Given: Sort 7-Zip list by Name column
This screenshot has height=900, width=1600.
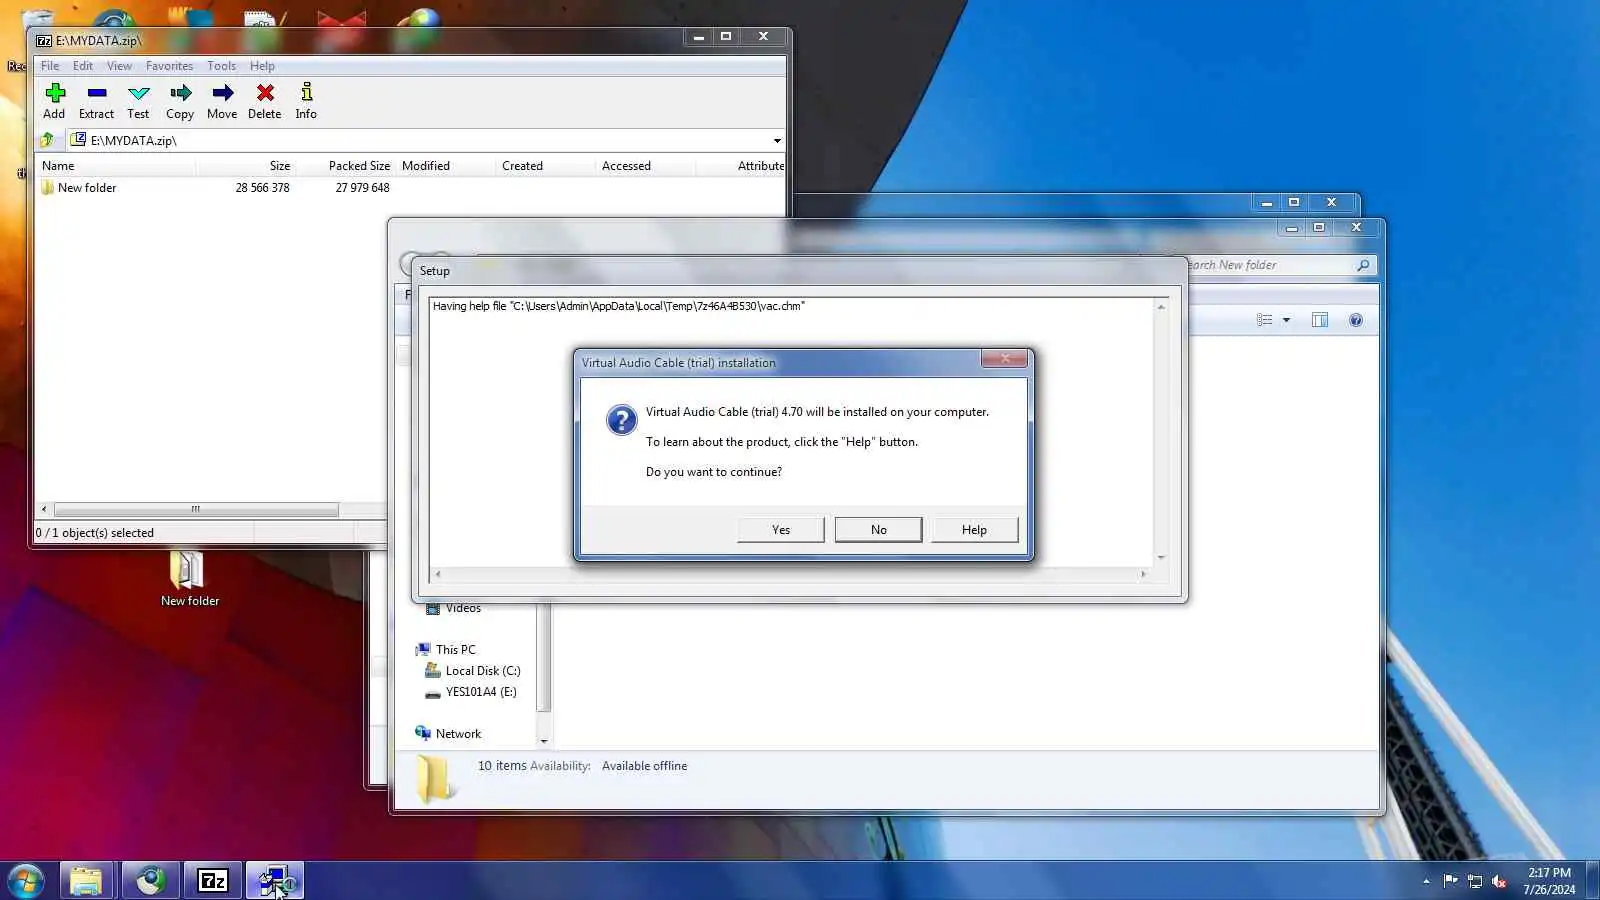Looking at the screenshot, I should [115, 166].
